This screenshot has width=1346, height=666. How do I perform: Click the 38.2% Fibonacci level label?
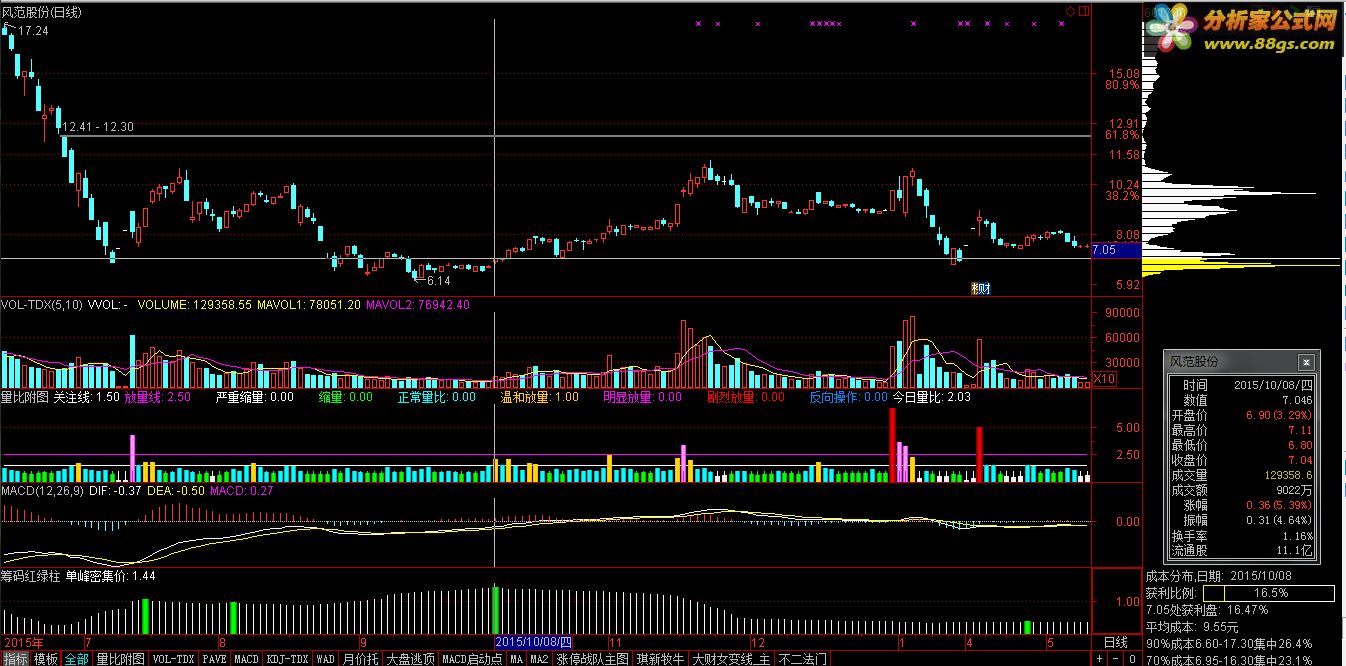point(1122,196)
